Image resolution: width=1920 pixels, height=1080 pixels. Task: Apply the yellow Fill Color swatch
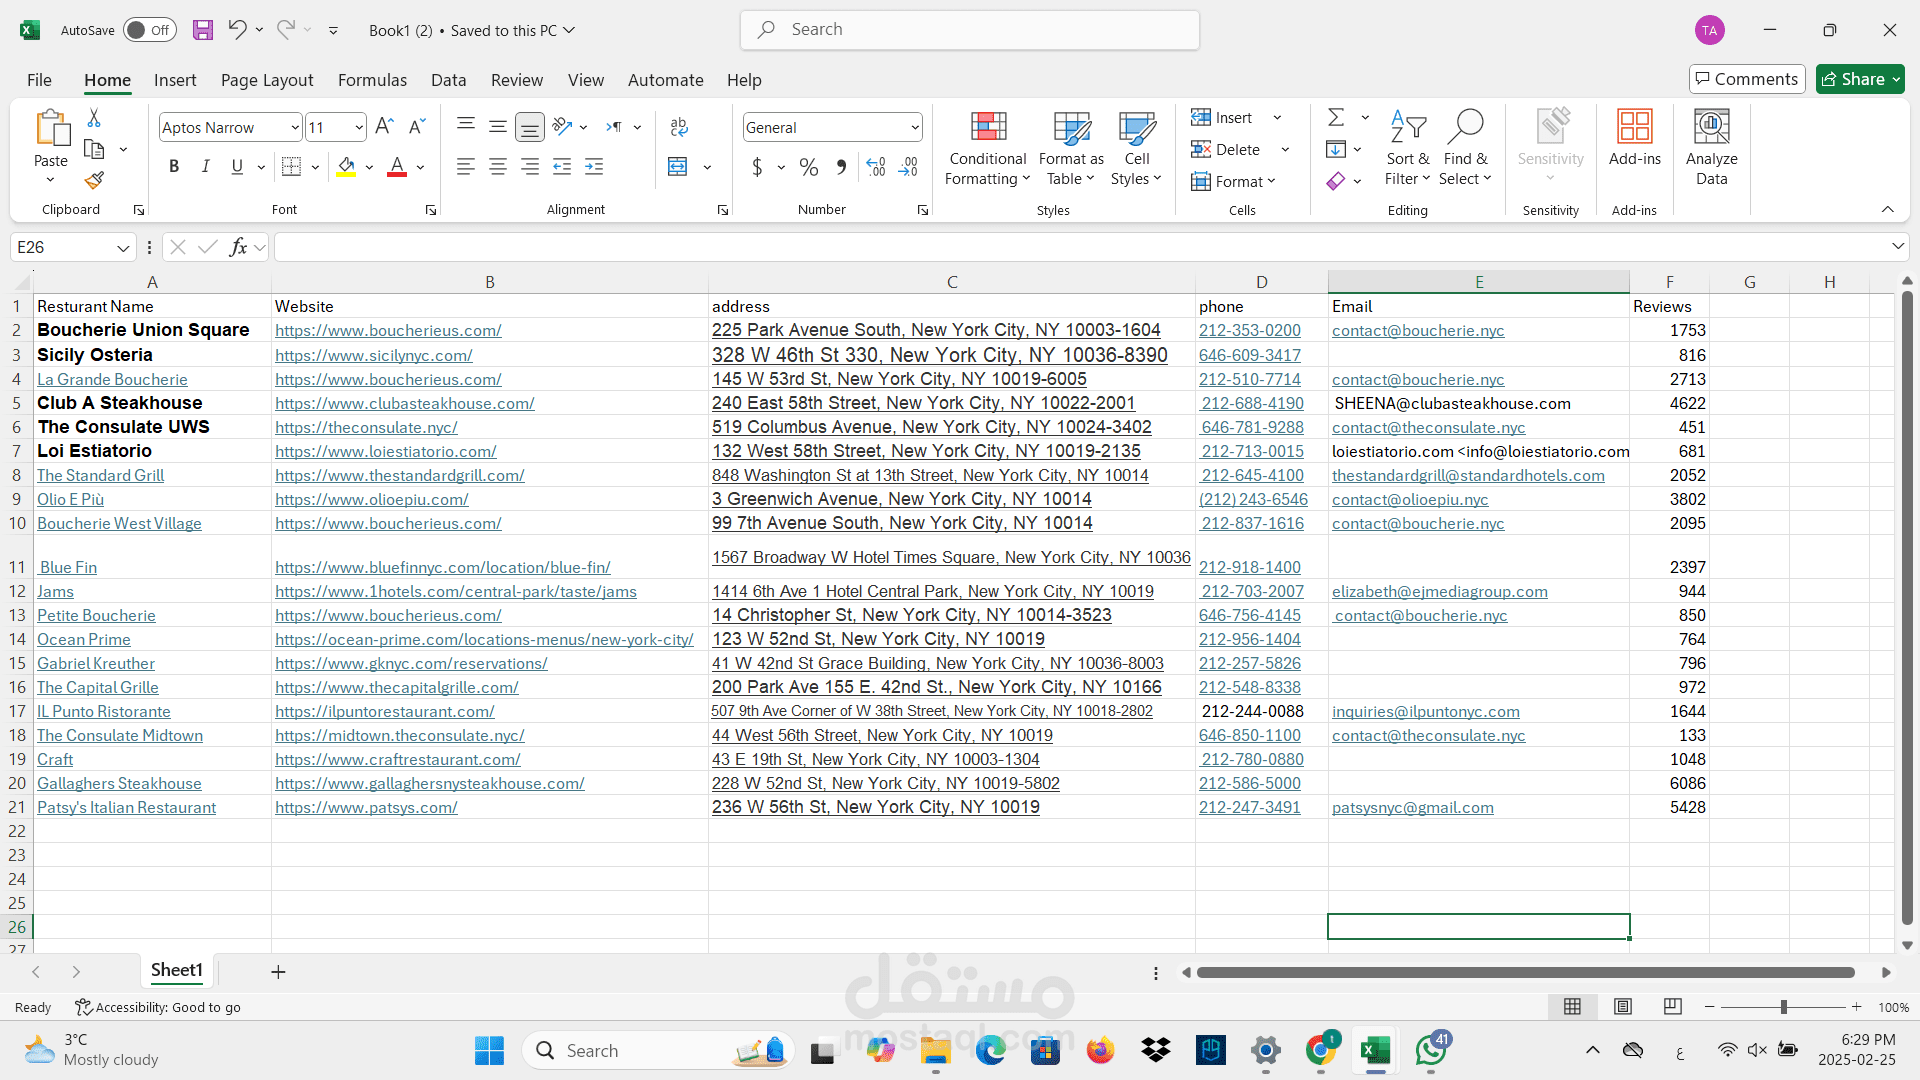pyautogui.click(x=346, y=167)
